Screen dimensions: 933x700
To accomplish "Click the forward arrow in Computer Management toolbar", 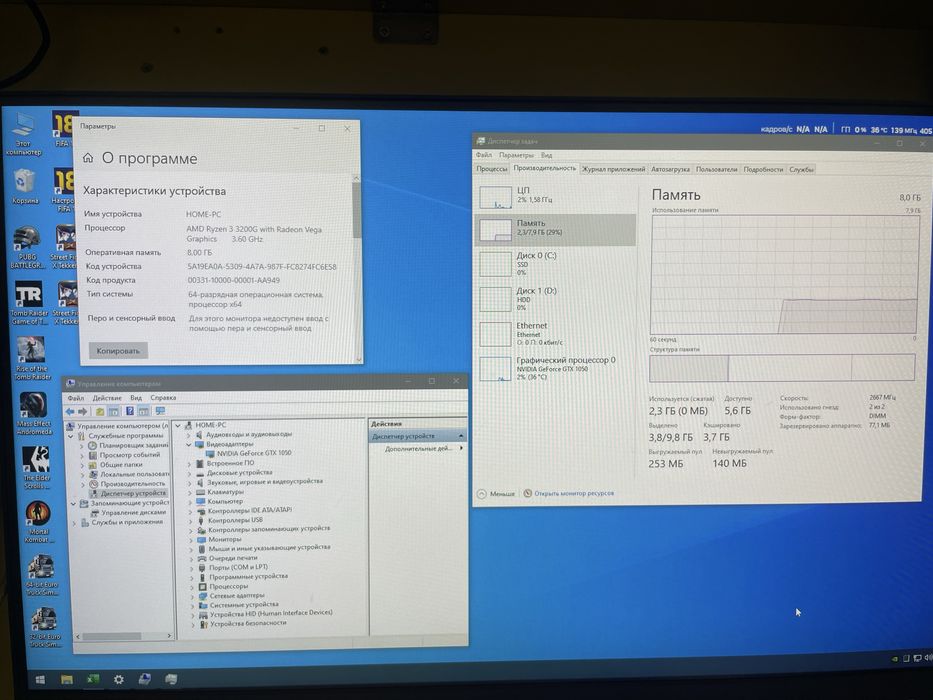I will 83,411.
